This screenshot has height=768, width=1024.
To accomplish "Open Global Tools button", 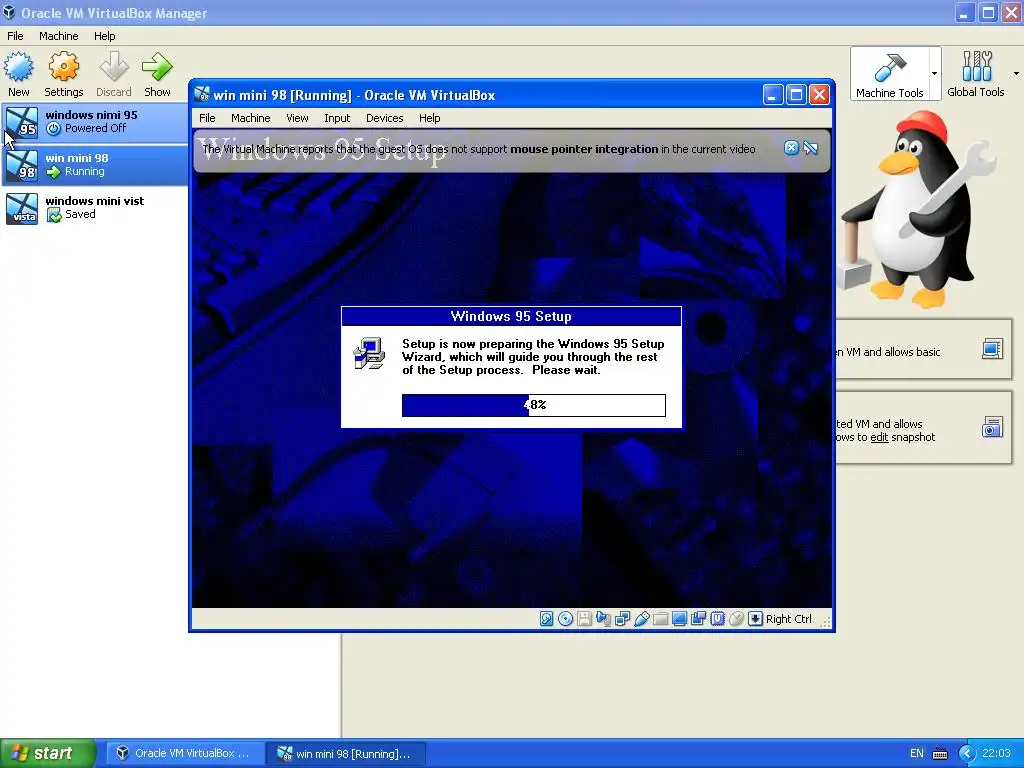I will pos(975,73).
